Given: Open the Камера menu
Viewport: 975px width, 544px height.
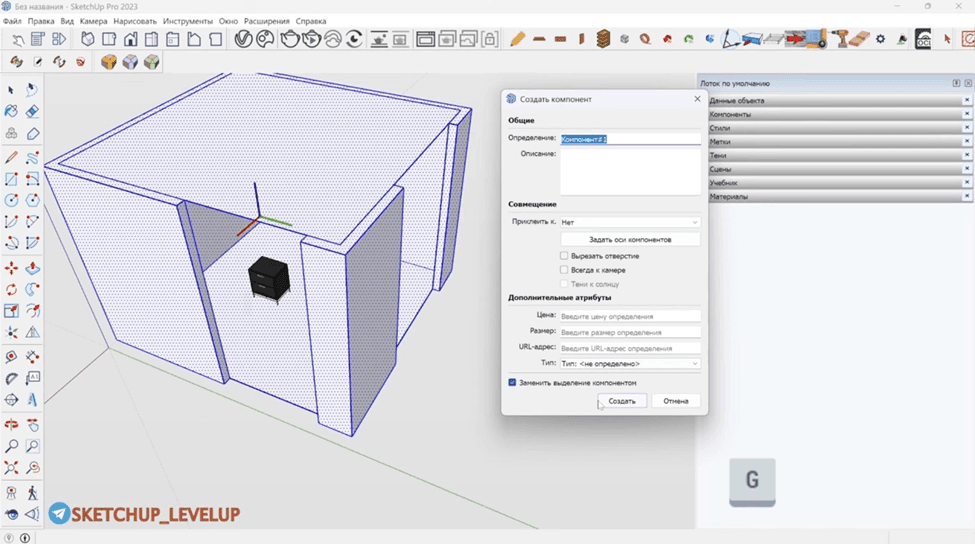Looking at the screenshot, I should [x=93, y=21].
